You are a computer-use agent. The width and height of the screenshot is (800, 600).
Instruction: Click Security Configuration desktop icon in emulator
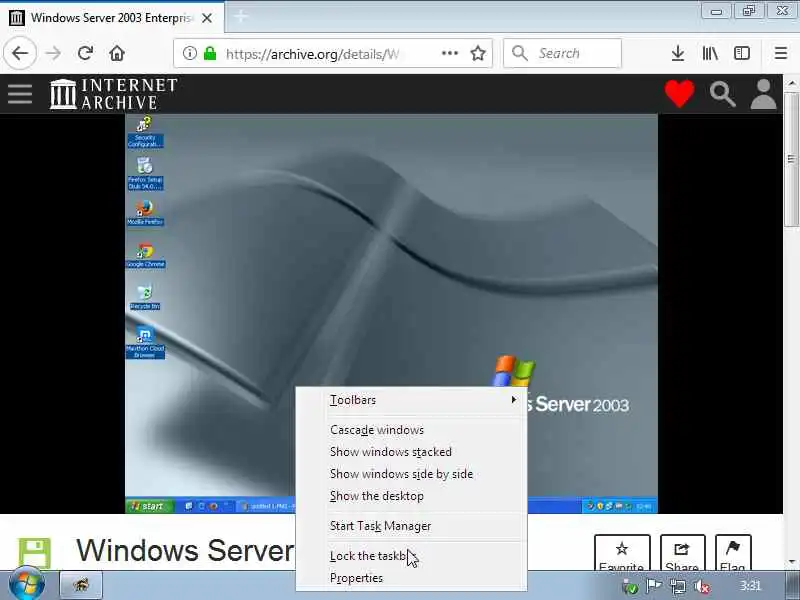click(x=145, y=132)
